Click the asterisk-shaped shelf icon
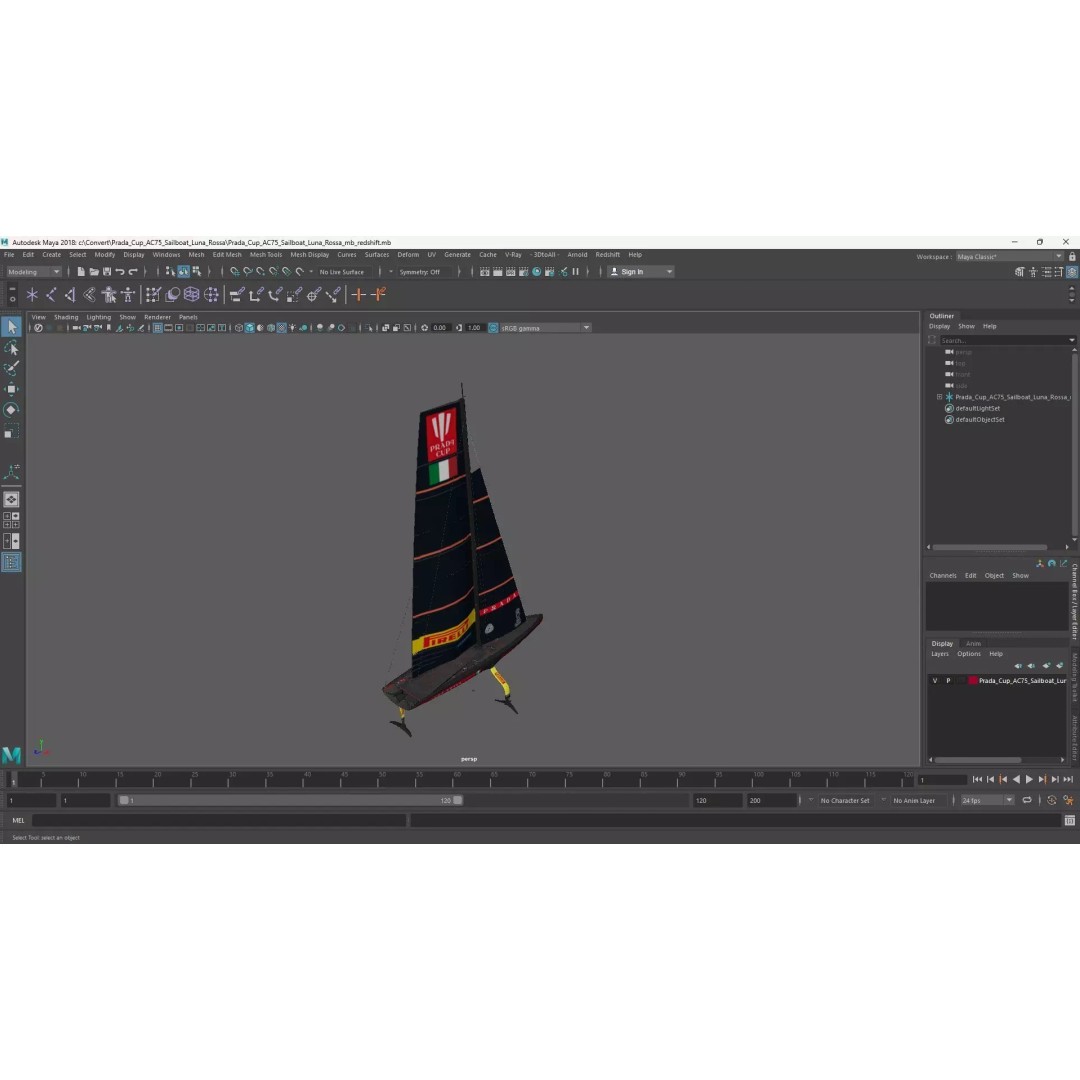This screenshot has width=1080, height=1080. pyautogui.click(x=32, y=295)
